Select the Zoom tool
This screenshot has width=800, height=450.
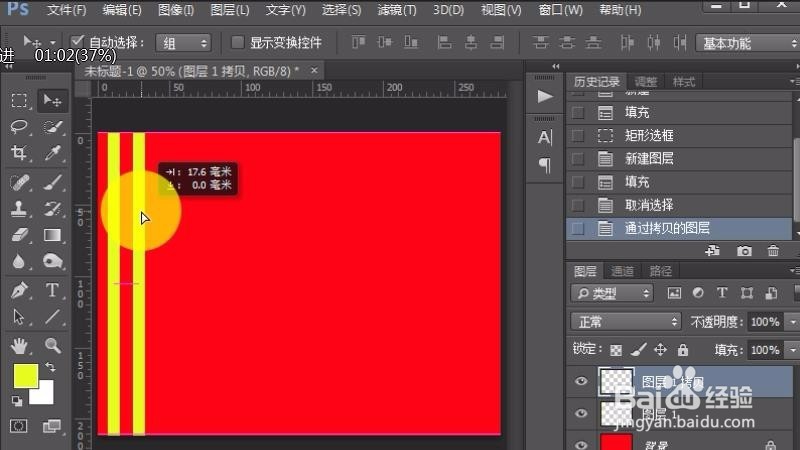[x=52, y=346]
